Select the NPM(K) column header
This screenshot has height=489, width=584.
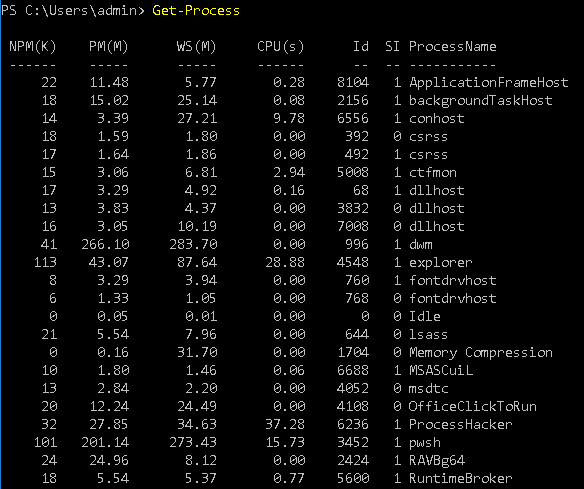[x=33, y=47]
